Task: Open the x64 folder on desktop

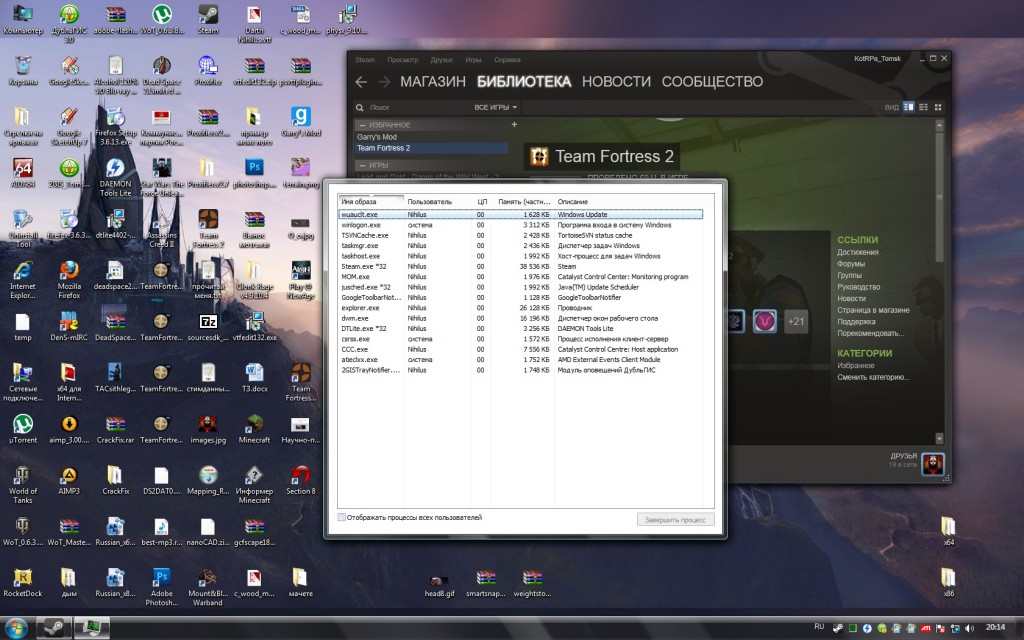Action: [948, 531]
